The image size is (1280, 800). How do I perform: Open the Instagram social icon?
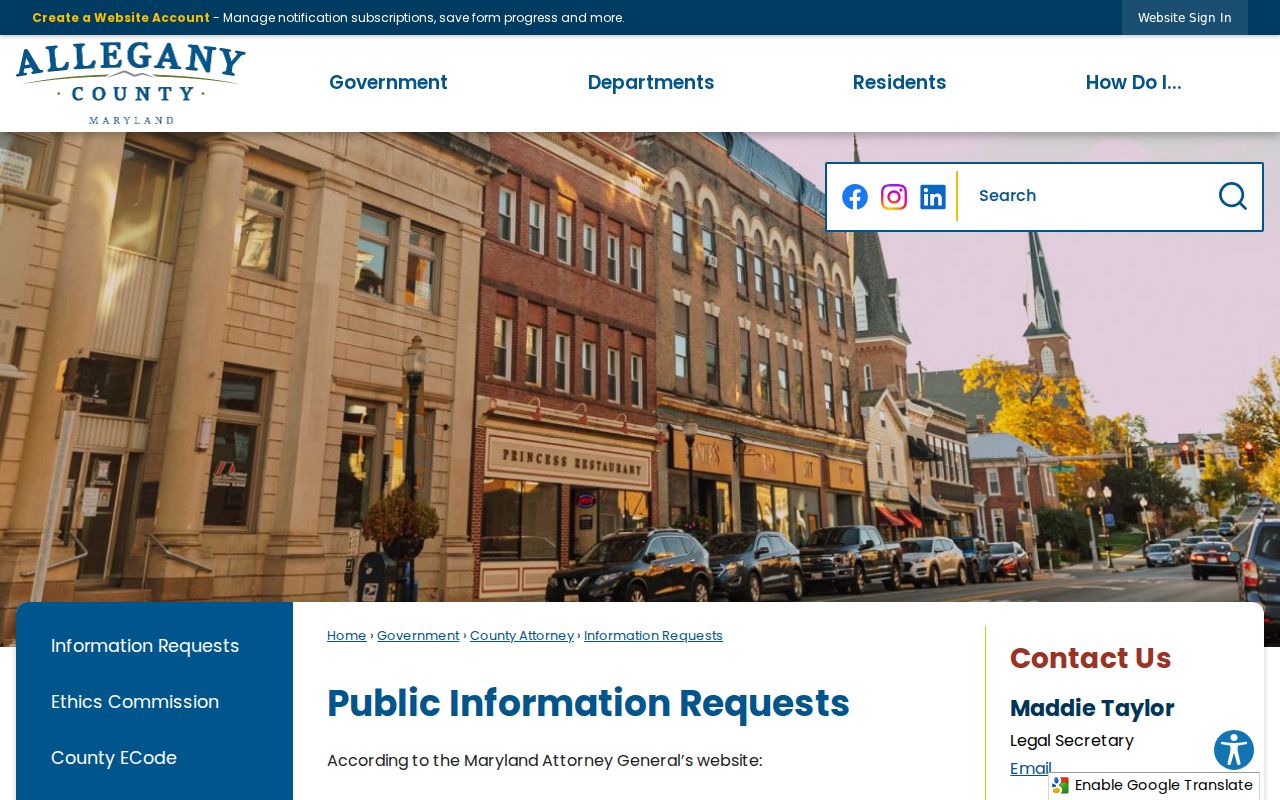[x=894, y=197]
